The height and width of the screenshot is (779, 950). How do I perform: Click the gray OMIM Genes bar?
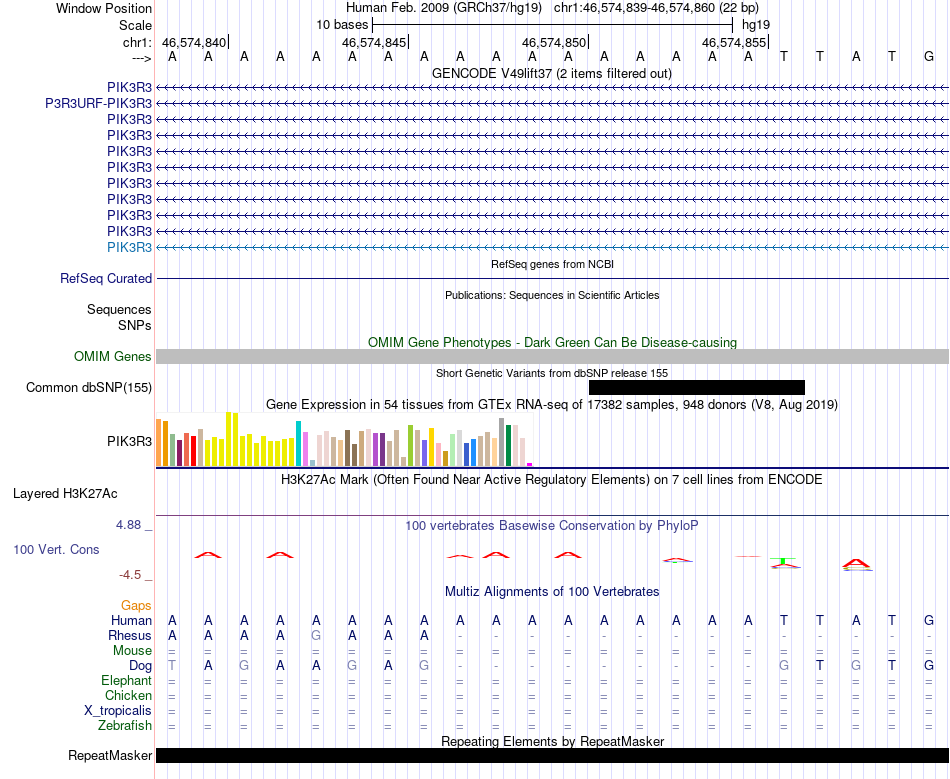[553, 356]
